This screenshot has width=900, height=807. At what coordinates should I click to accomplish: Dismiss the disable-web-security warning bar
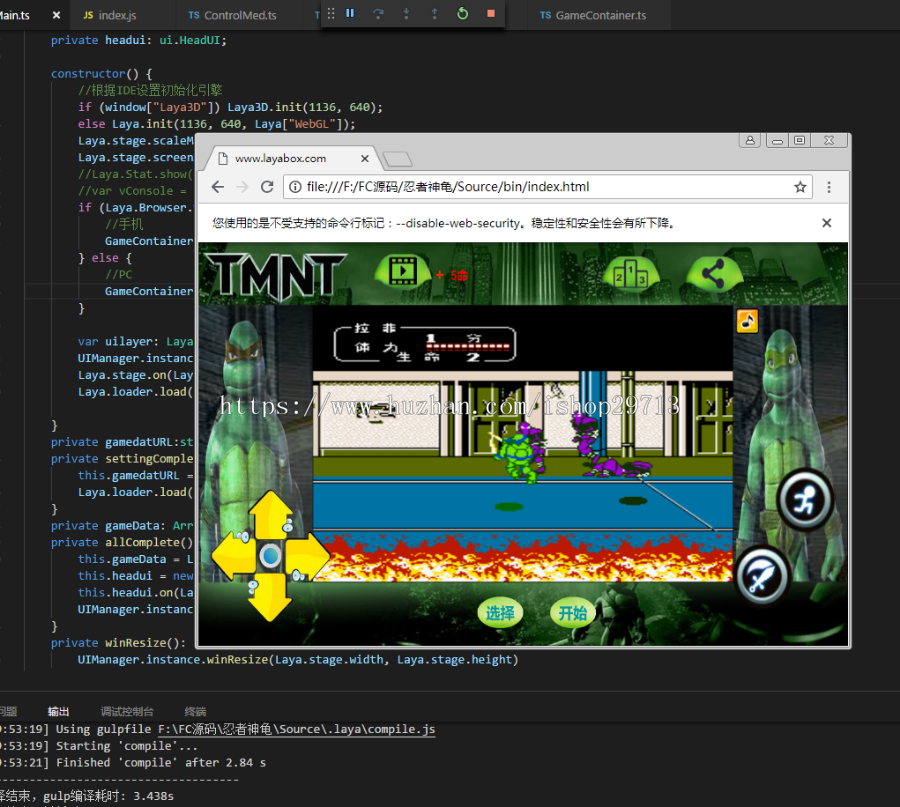tap(827, 223)
